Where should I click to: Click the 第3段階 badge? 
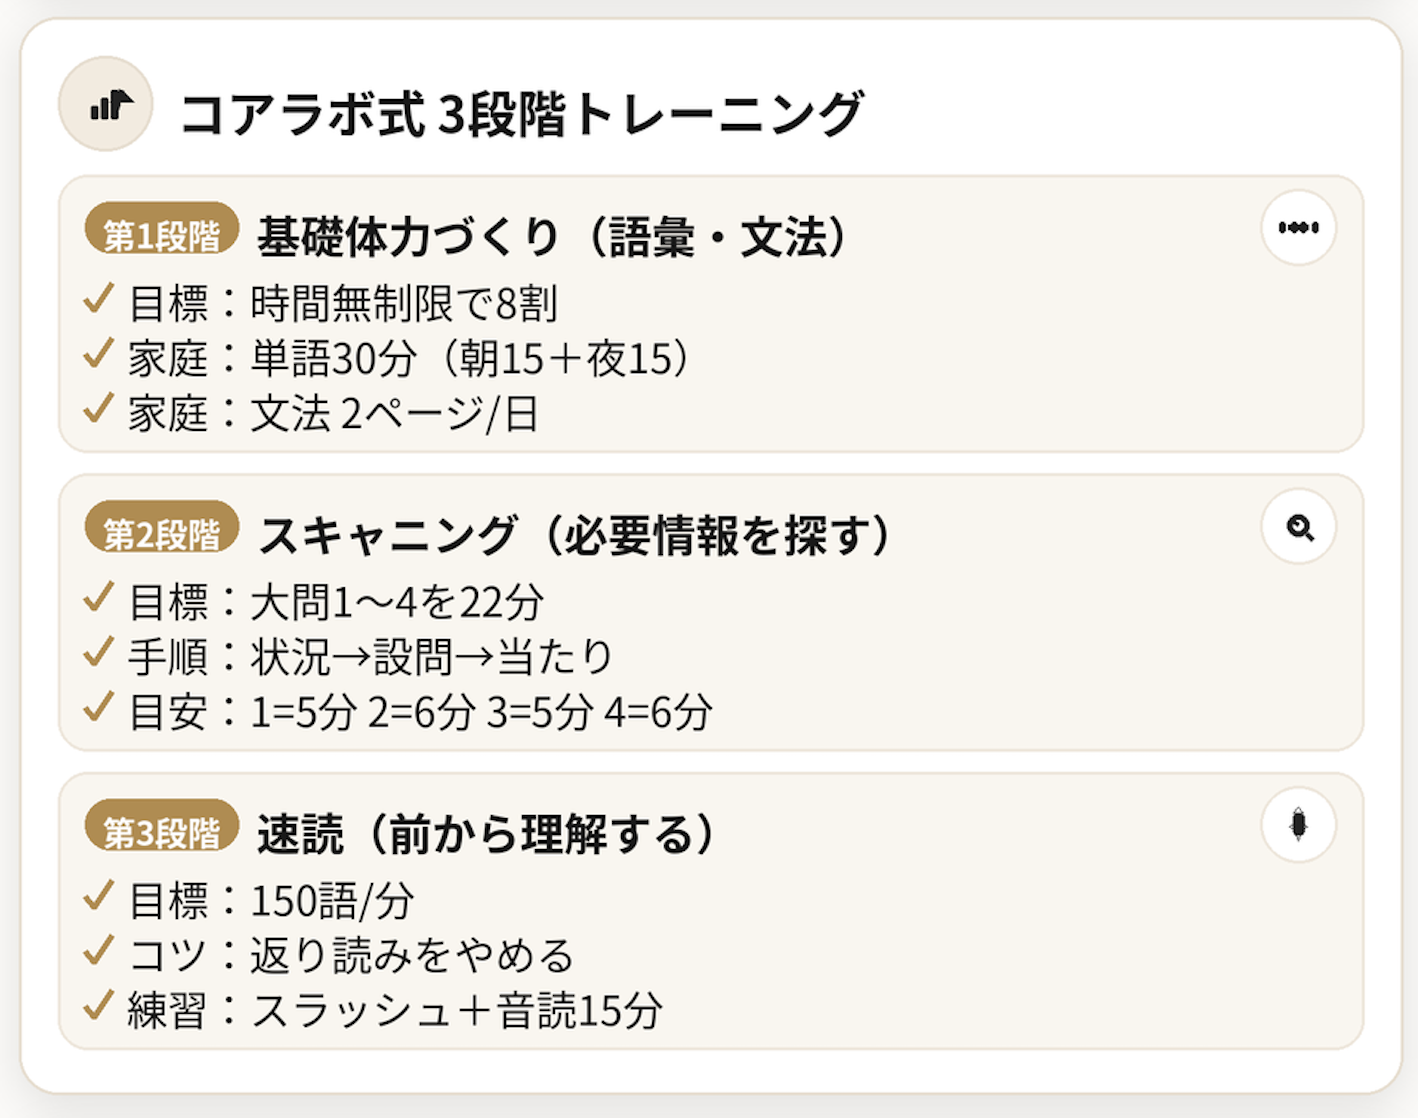point(162,830)
